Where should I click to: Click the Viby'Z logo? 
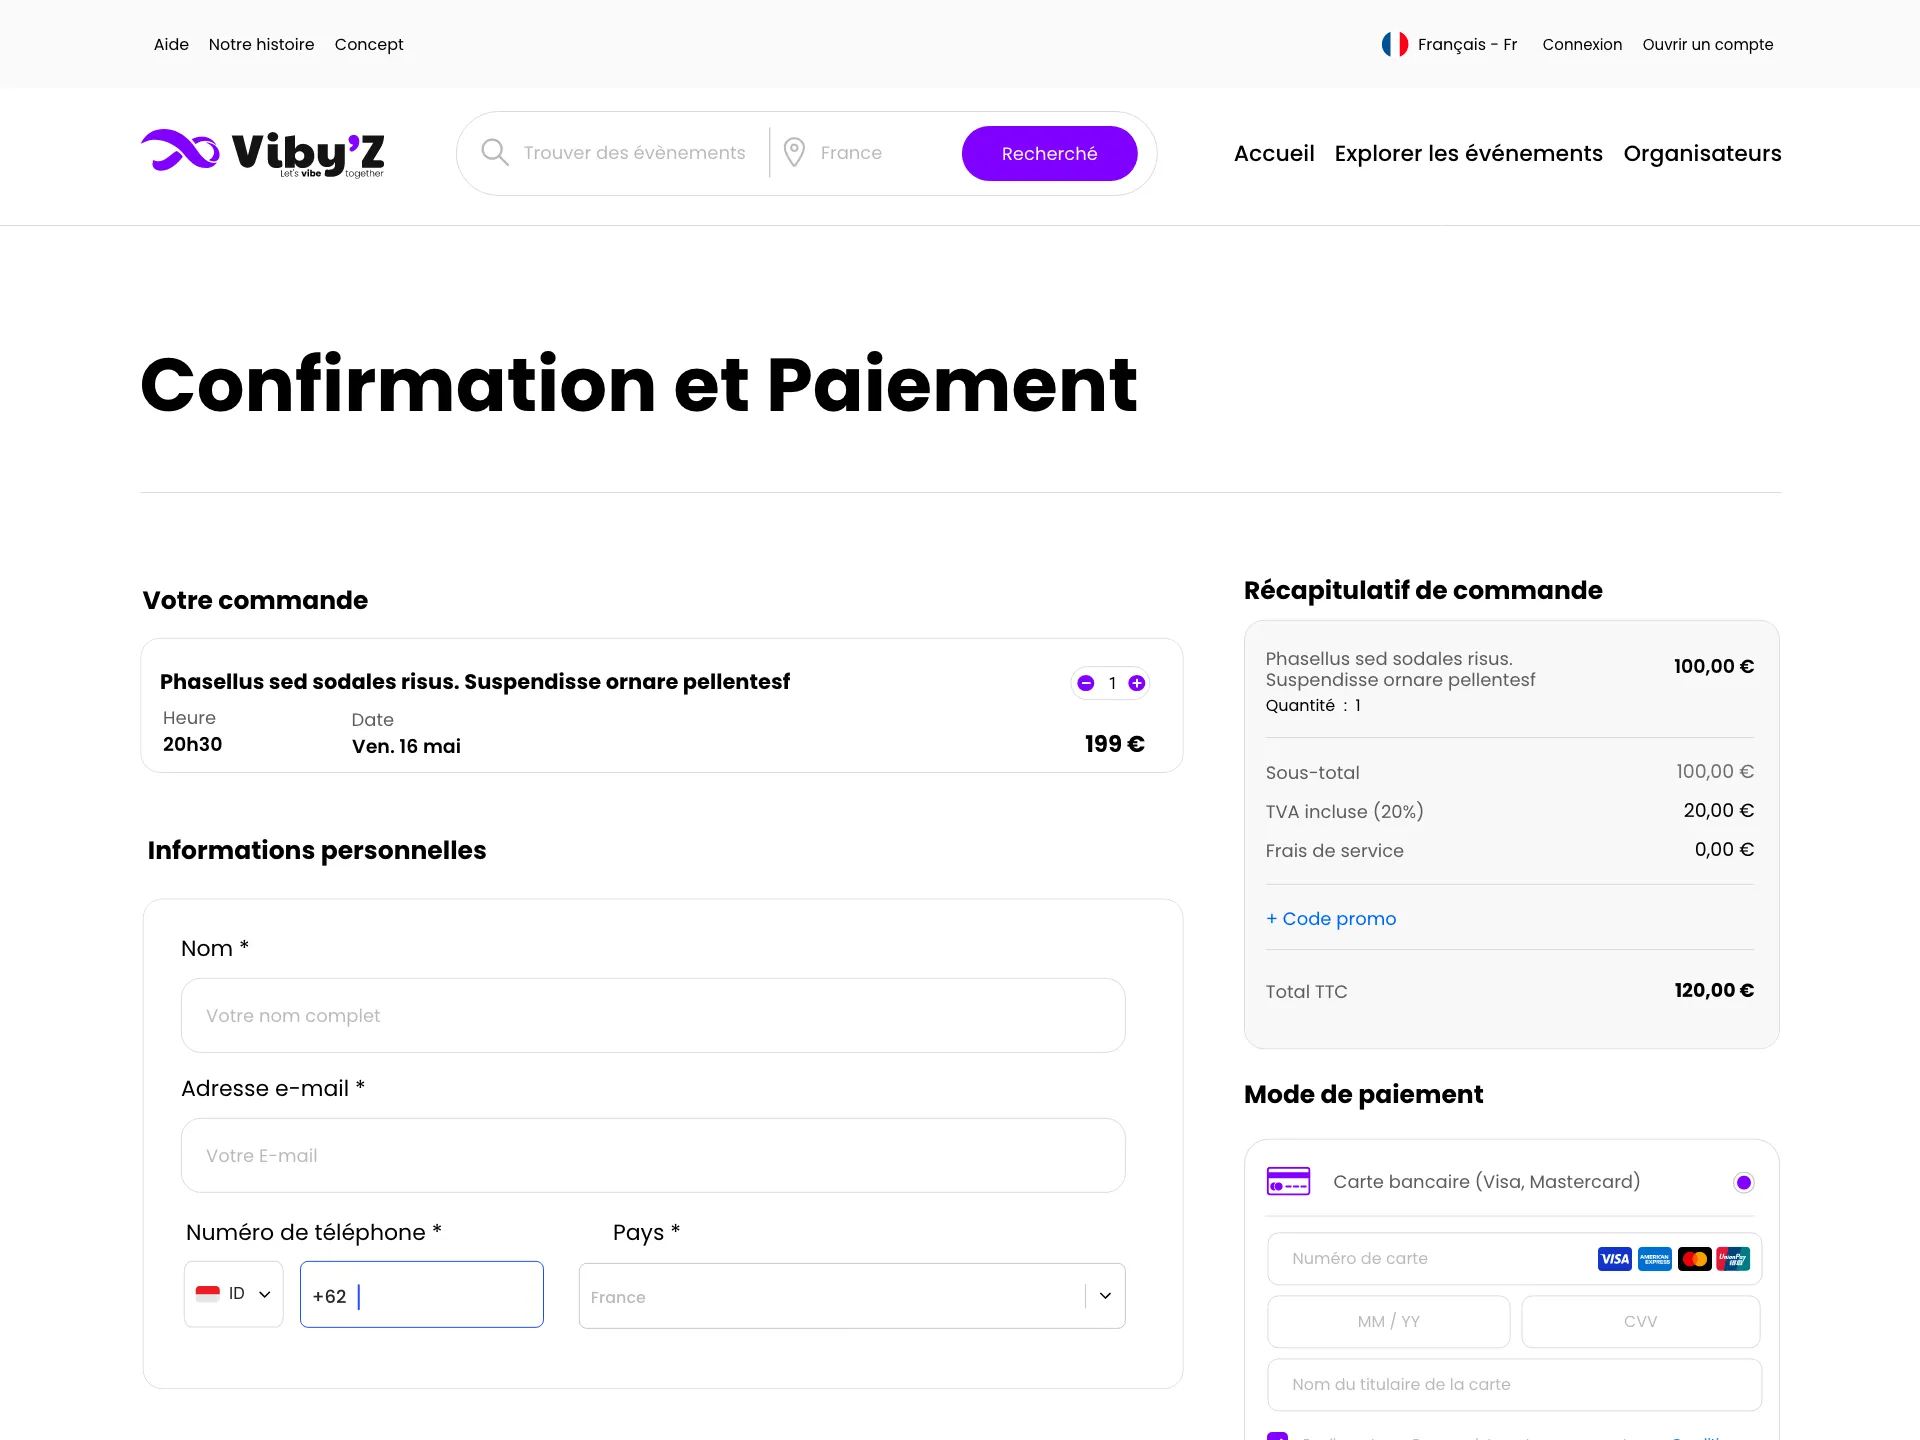[262, 154]
